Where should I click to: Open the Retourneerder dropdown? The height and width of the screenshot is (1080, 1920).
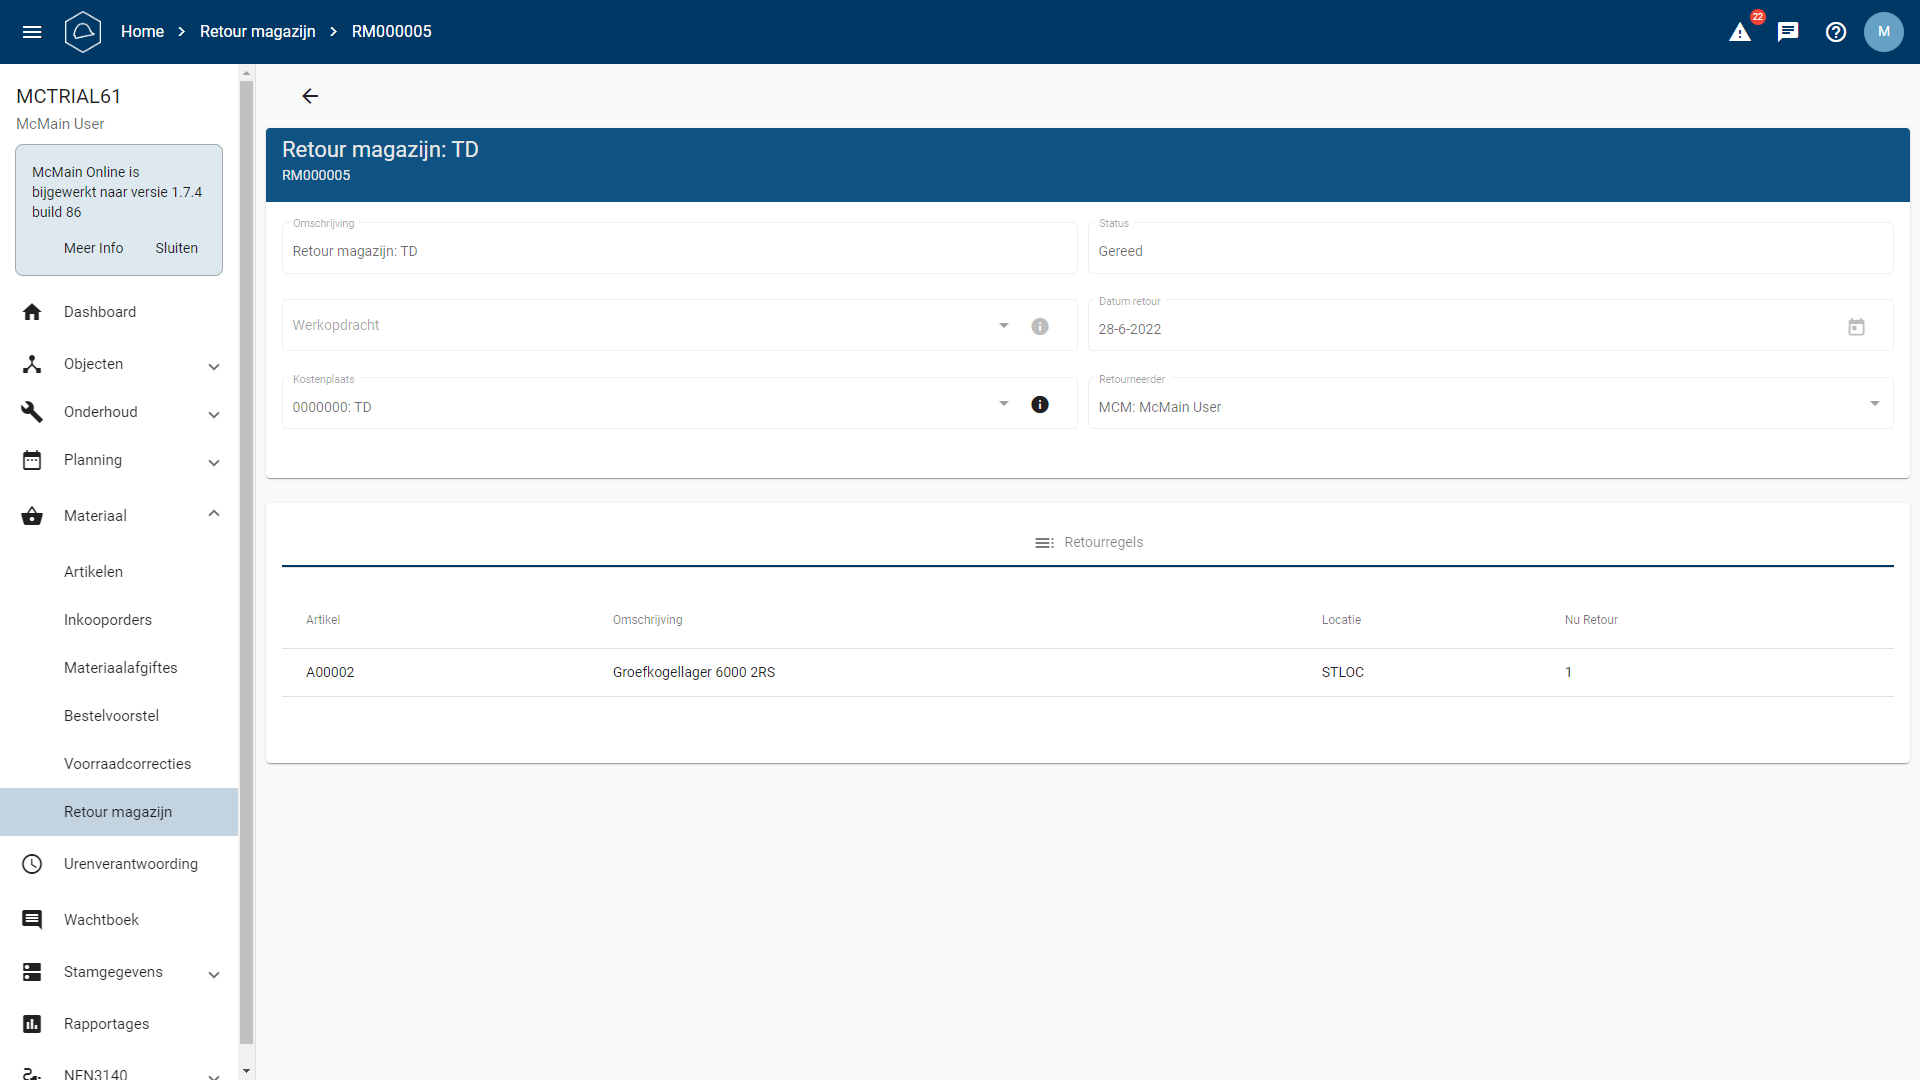(1874, 405)
